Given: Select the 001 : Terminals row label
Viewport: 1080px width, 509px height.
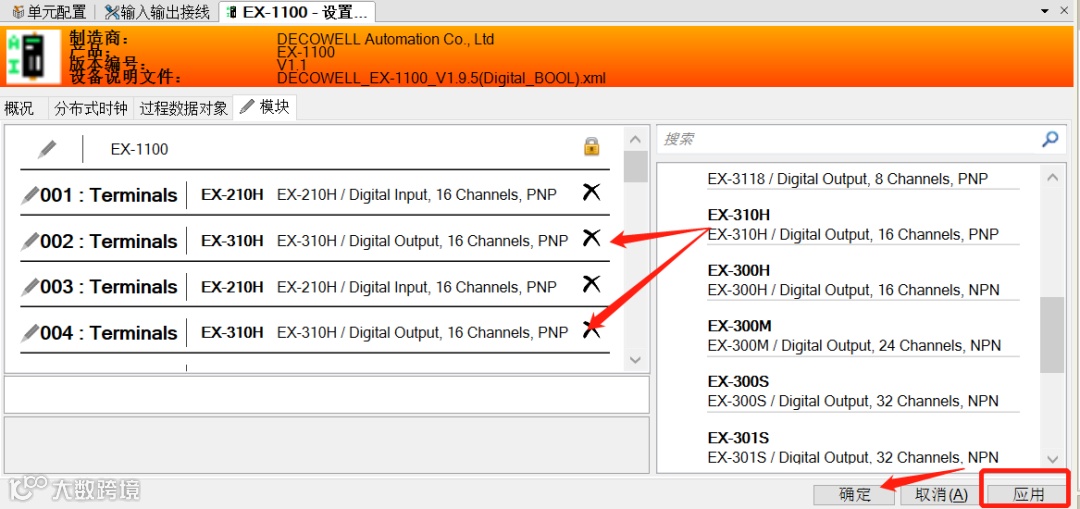Looking at the screenshot, I should (x=109, y=196).
